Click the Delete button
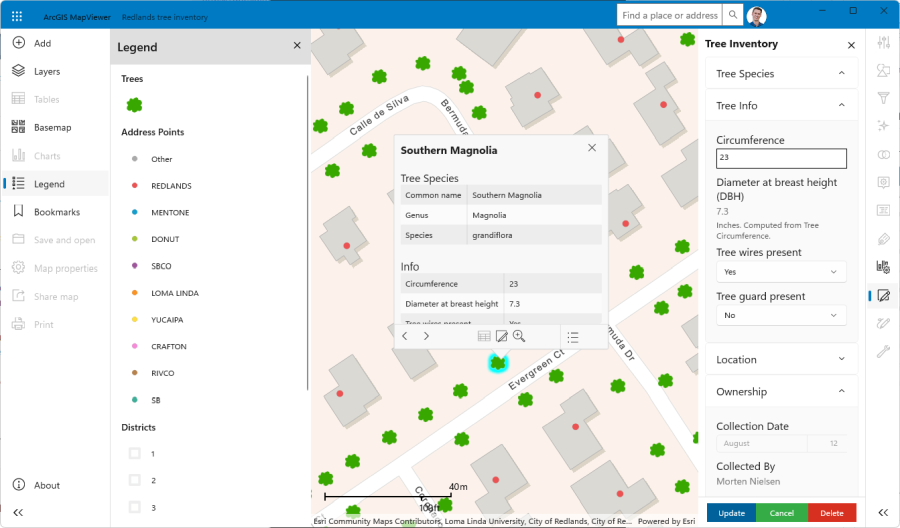This screenshot has width=900, height=528. (x=832, y=513)
